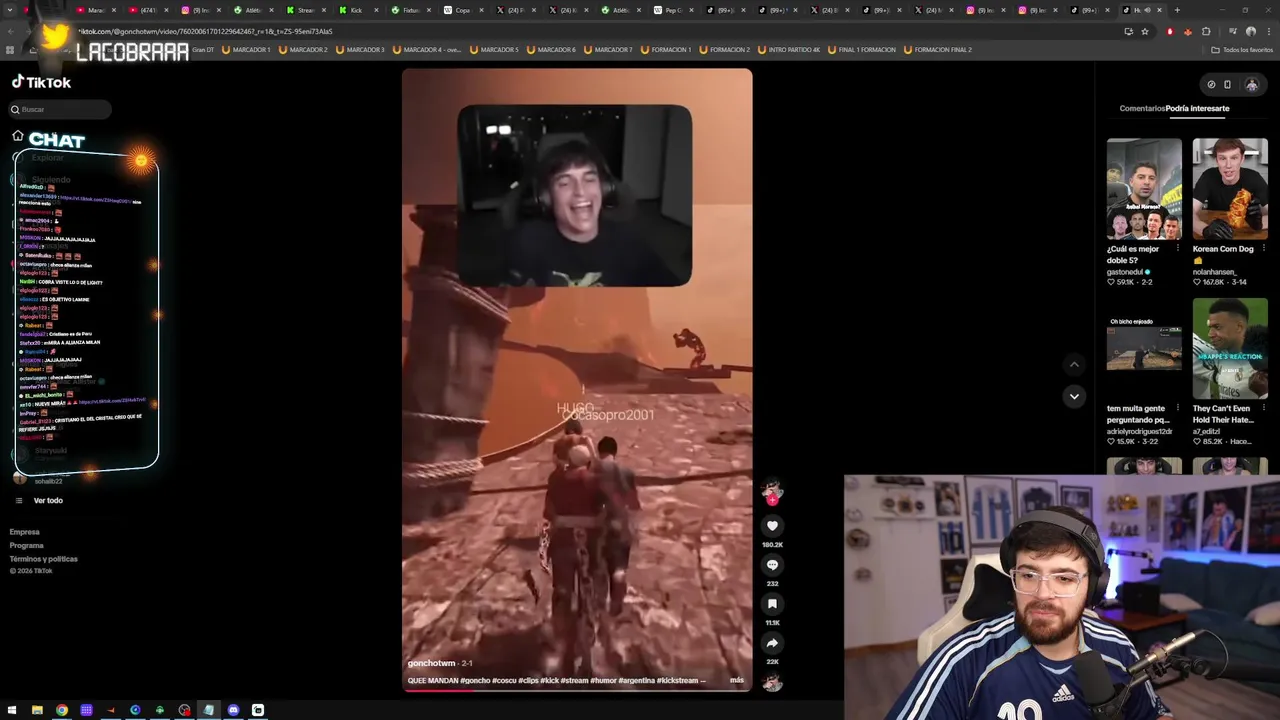Screen dimensions: 1280x720
Task: Open Google Chrome from taskbar
Action: (x=62, y=710)
